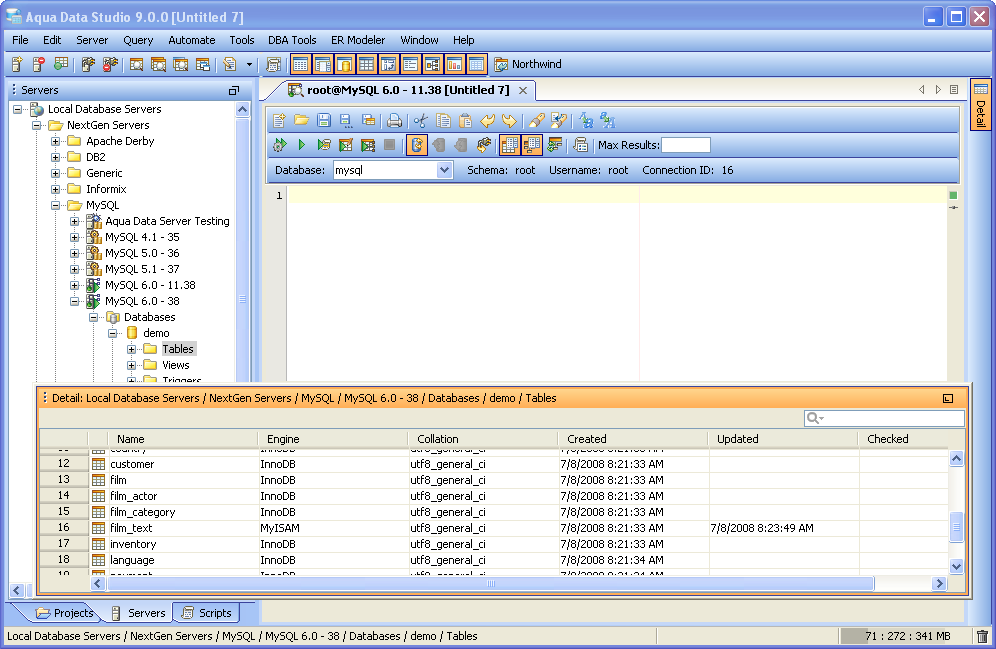This screenshot has width=996, height=649.
Task: Open the Query menu
Action: [138, 40]
